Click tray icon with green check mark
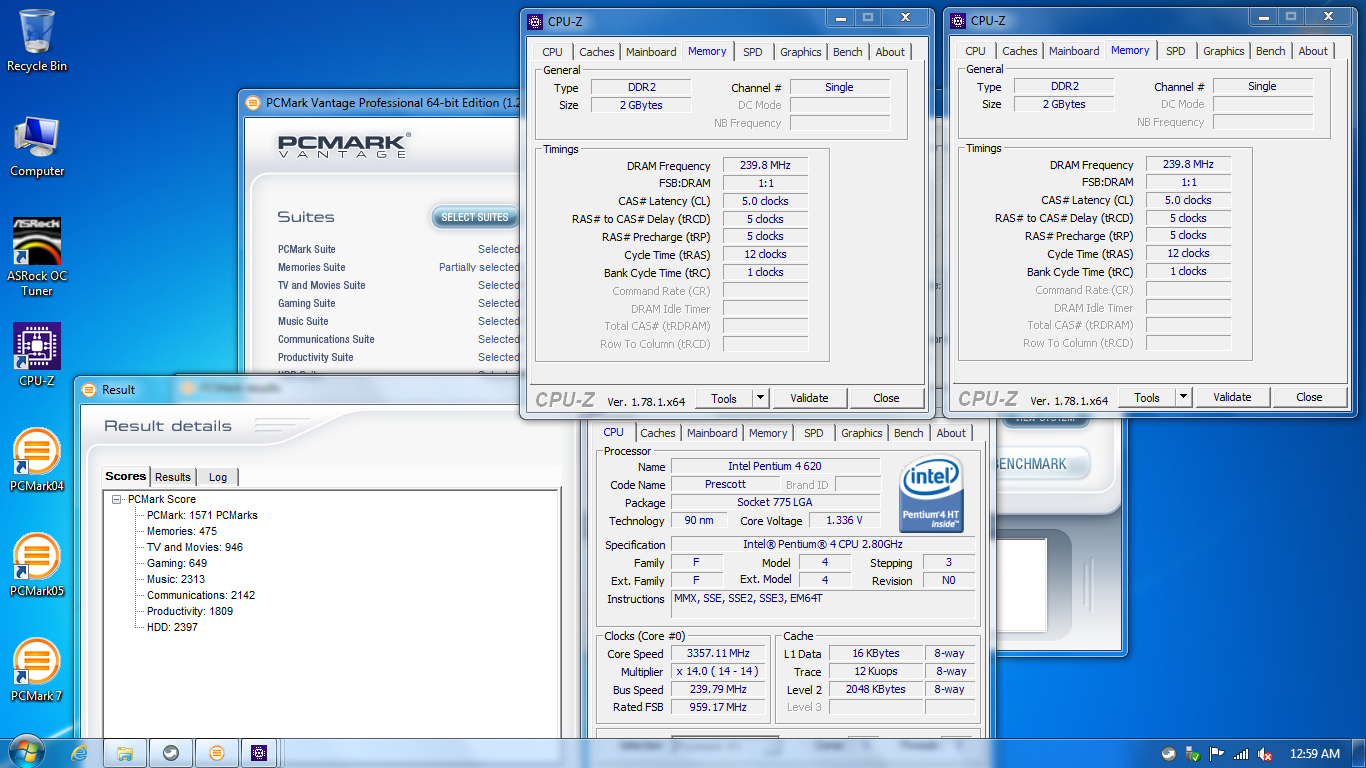Viewport: 1366px width, 768px height. coord(1193,754)
